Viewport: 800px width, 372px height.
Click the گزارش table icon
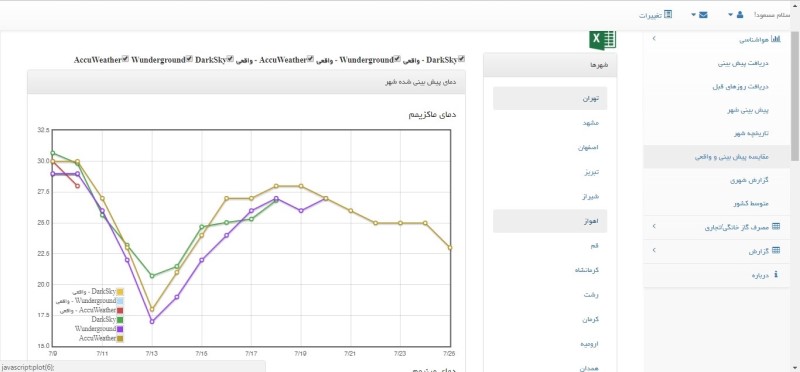pyautogui.click(x=776, y=250)
